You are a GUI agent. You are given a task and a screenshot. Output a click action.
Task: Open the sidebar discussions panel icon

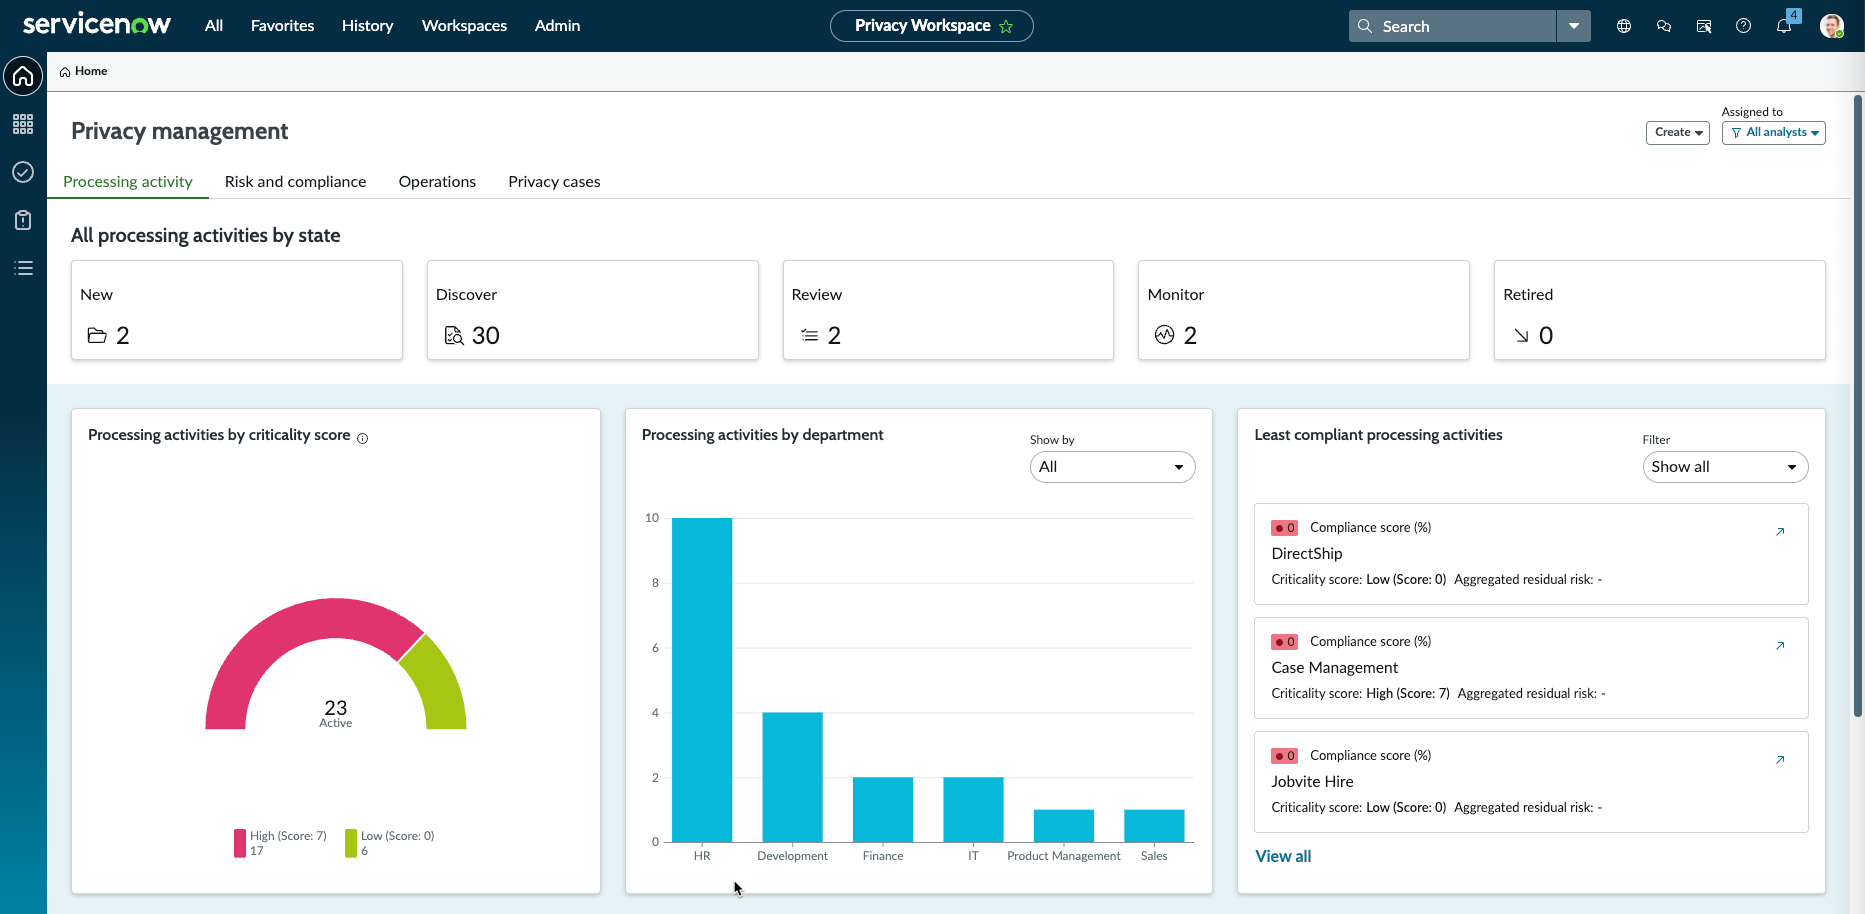tap(1704, 26)
